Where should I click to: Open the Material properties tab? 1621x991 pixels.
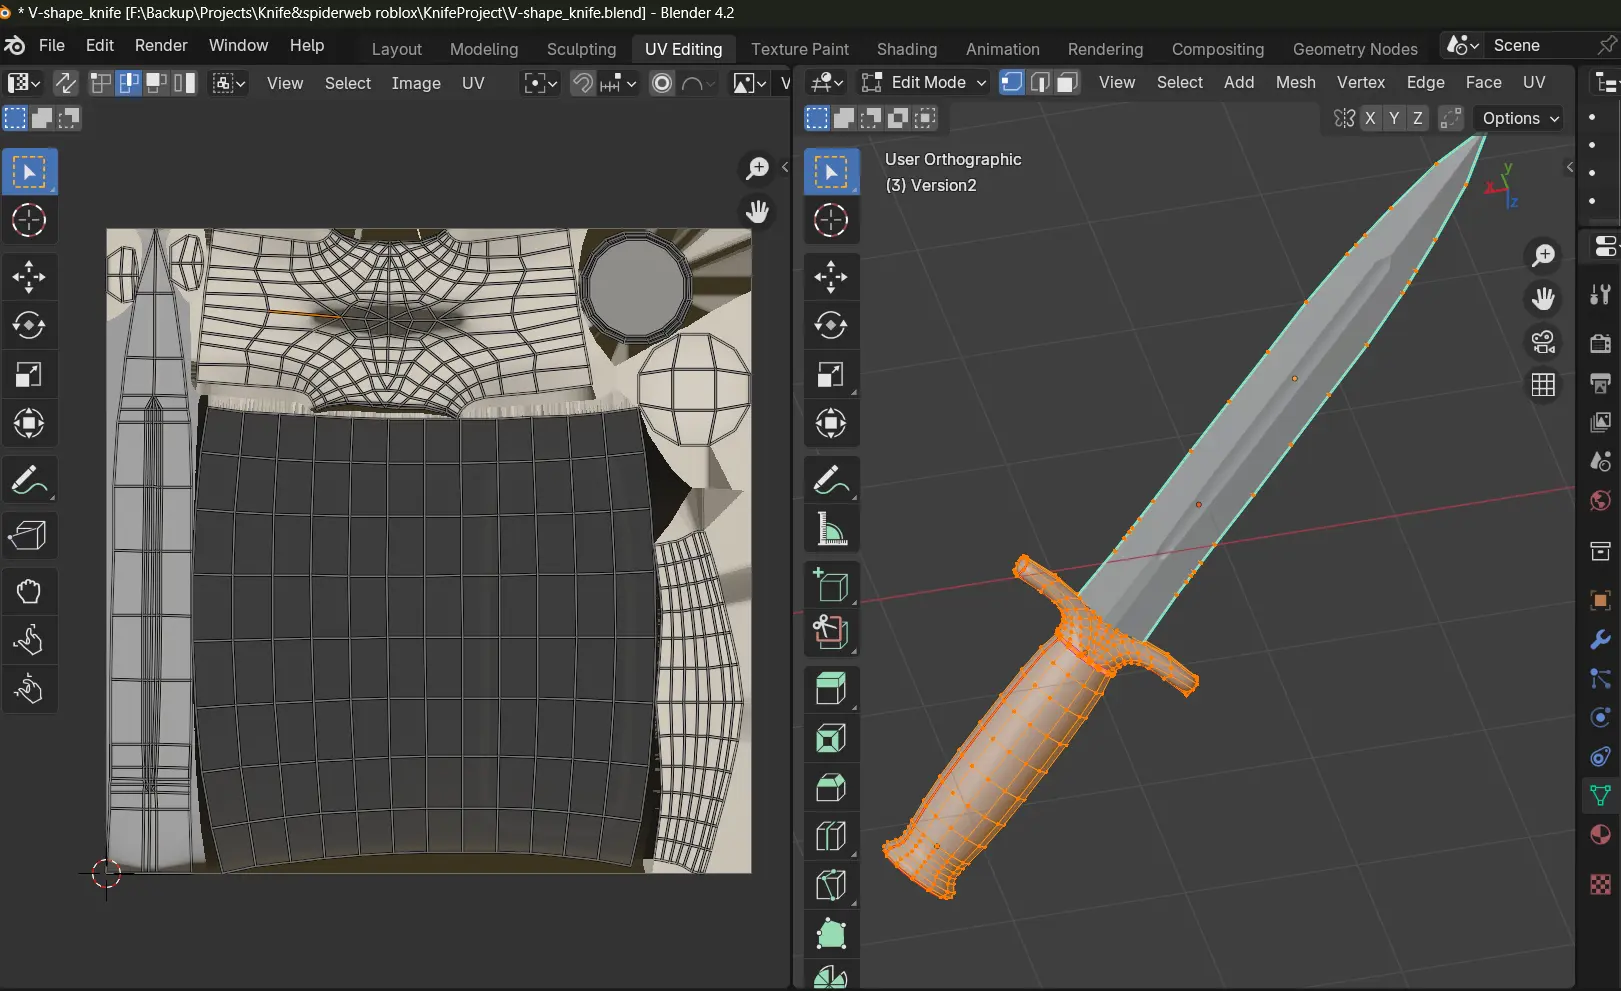1600,835
